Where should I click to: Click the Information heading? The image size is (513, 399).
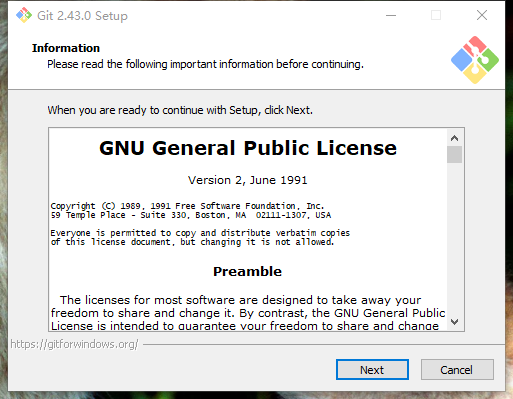(66, 48)
